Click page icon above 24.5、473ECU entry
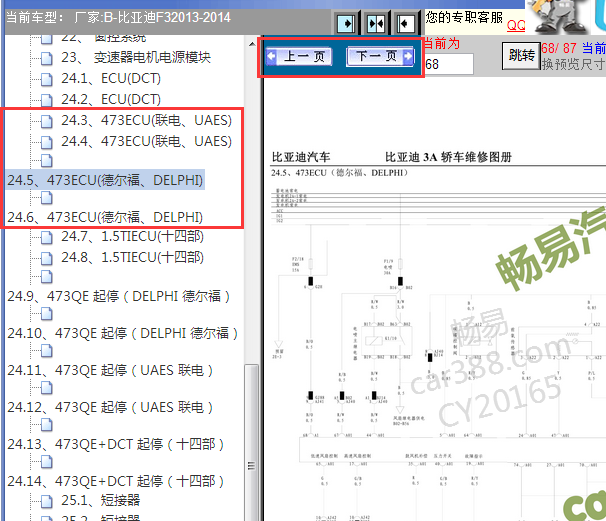The image size is (606, 521). [47, 161]
